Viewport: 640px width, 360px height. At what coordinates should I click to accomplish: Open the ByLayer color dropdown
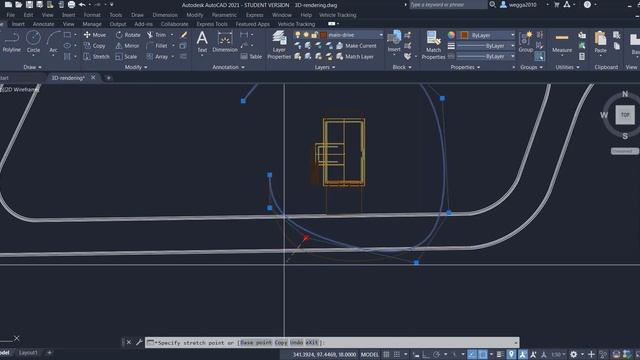click(513, 35)
